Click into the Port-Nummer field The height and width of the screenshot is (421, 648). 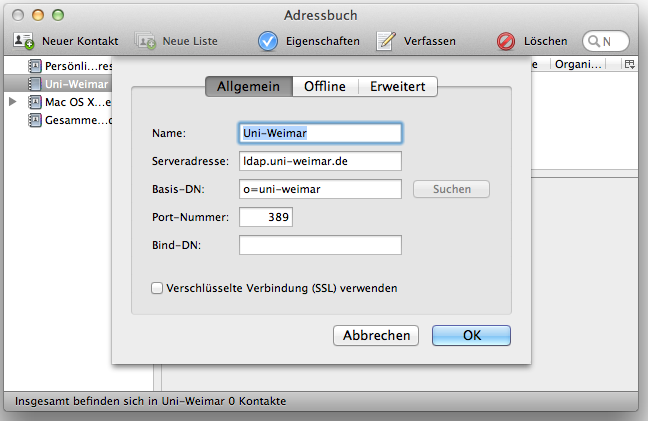(x=266, y=217)
